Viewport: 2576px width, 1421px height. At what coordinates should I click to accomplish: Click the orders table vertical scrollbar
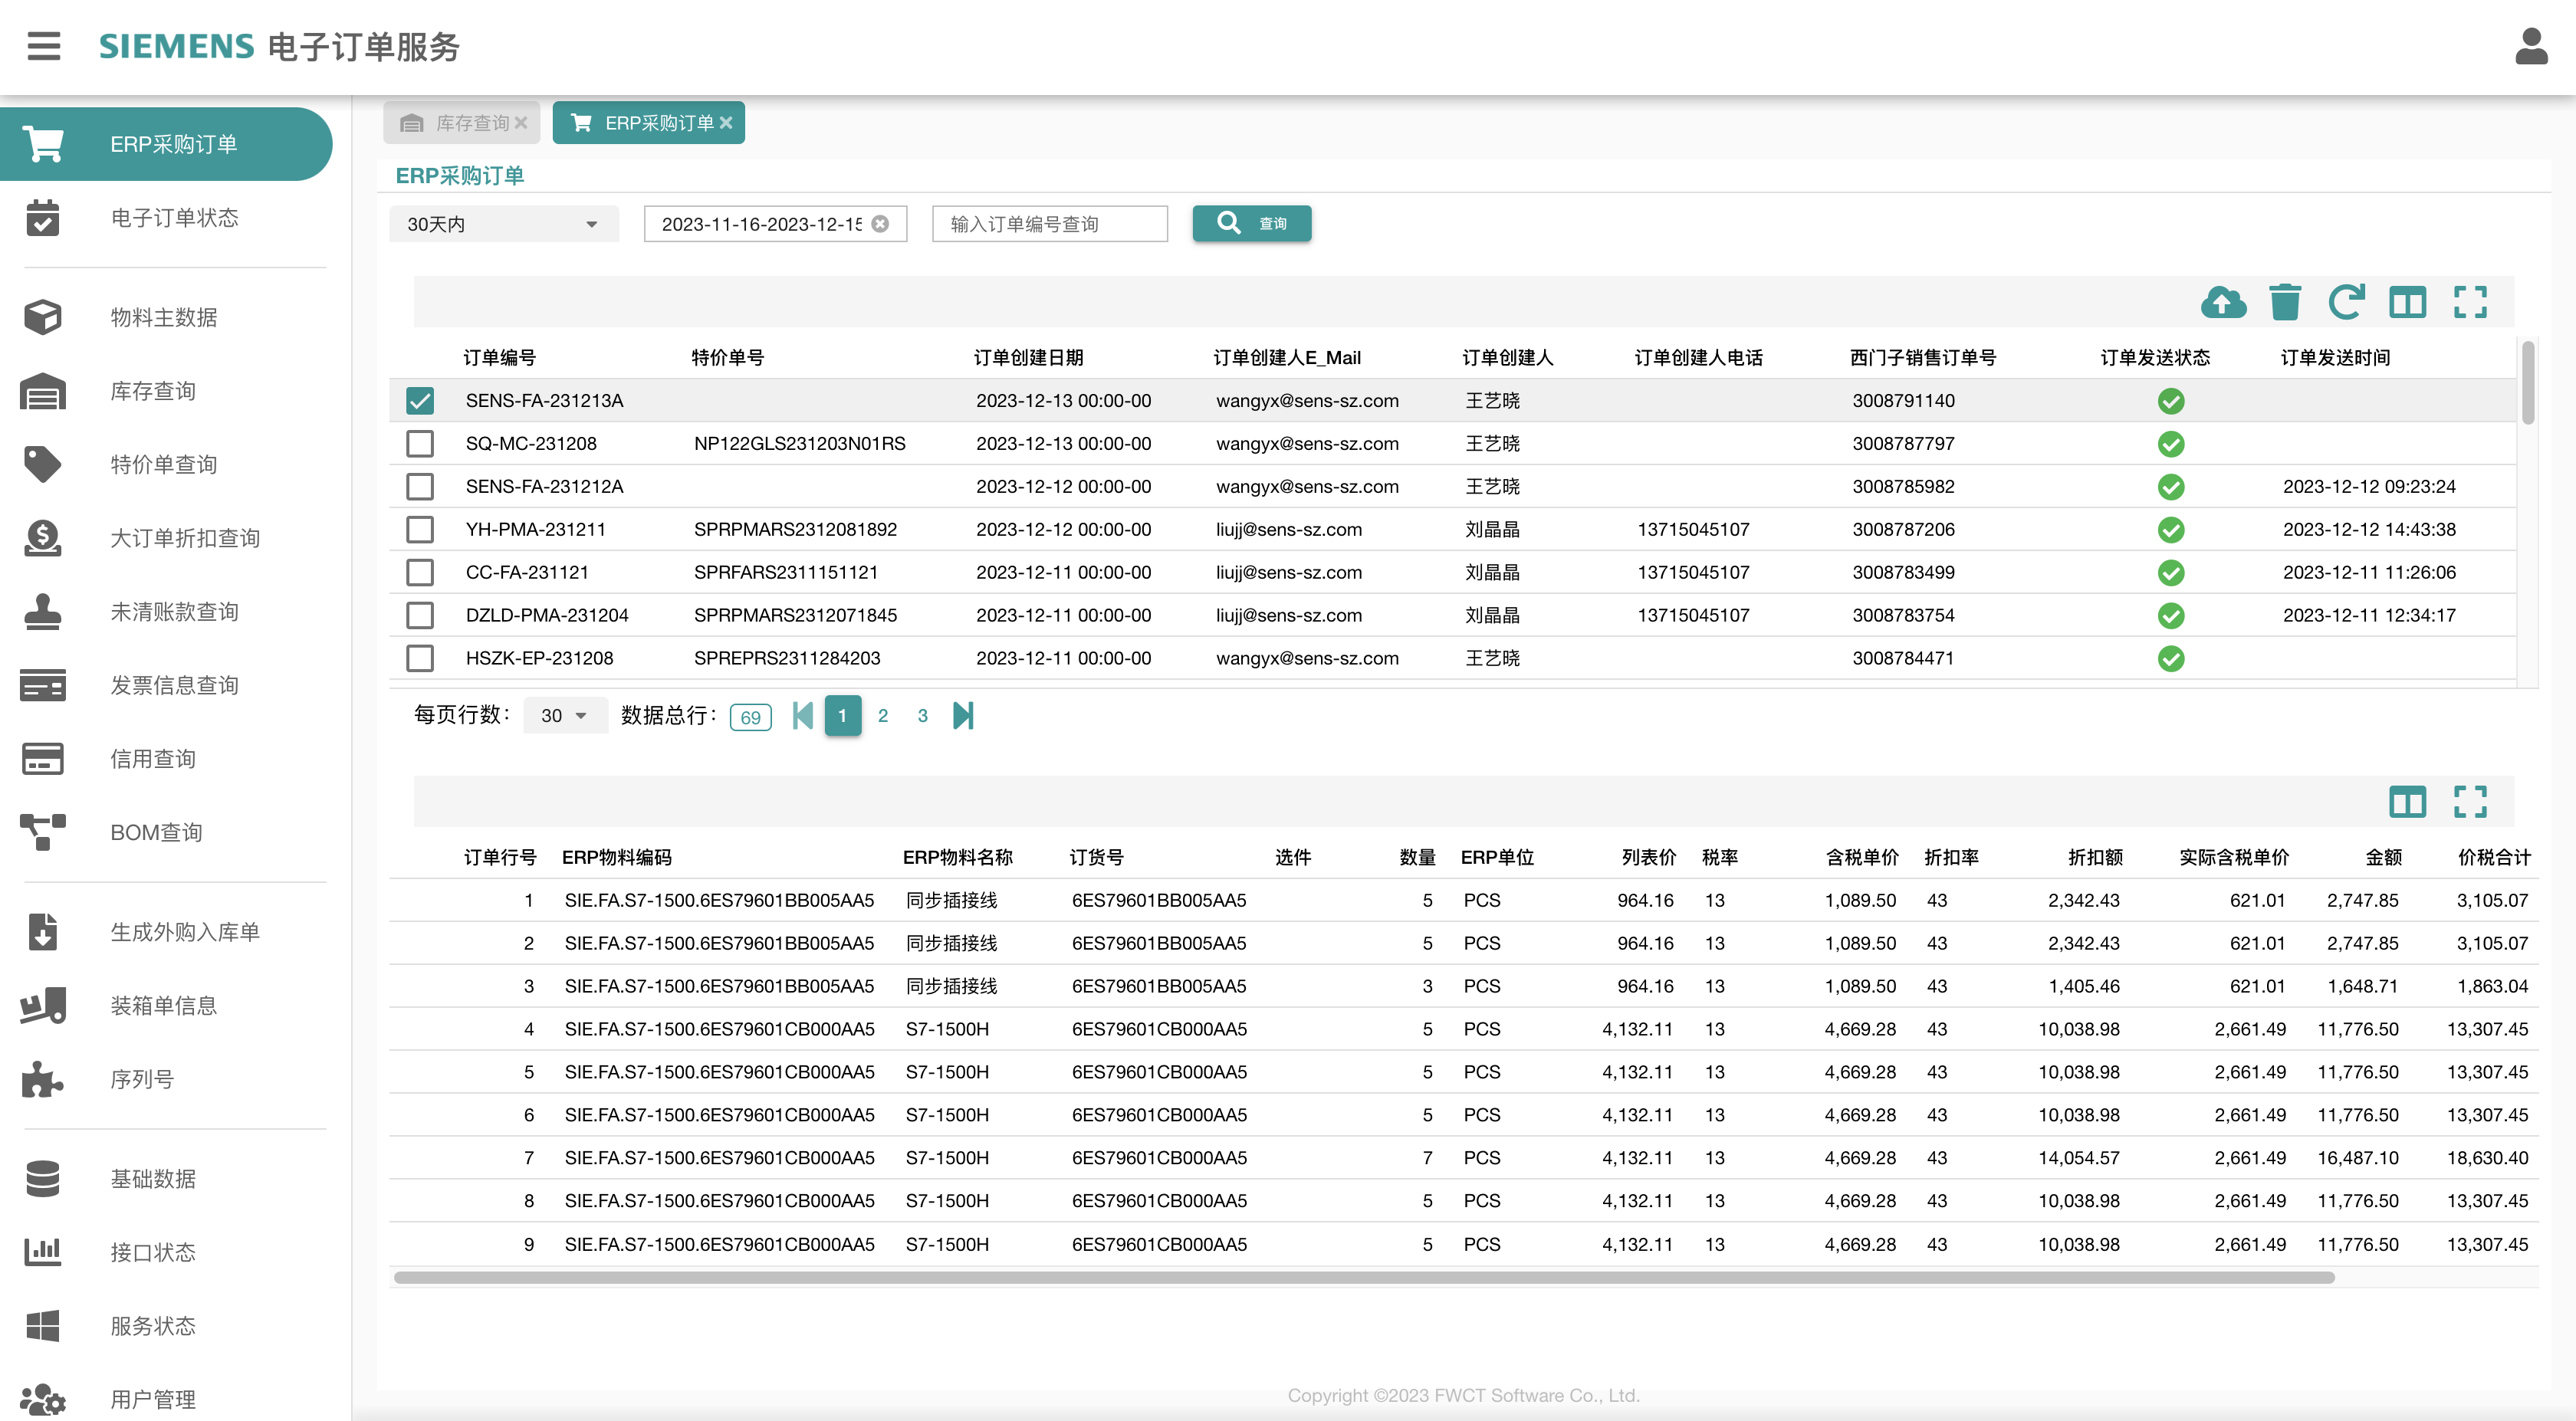(x=2528, y=383)
